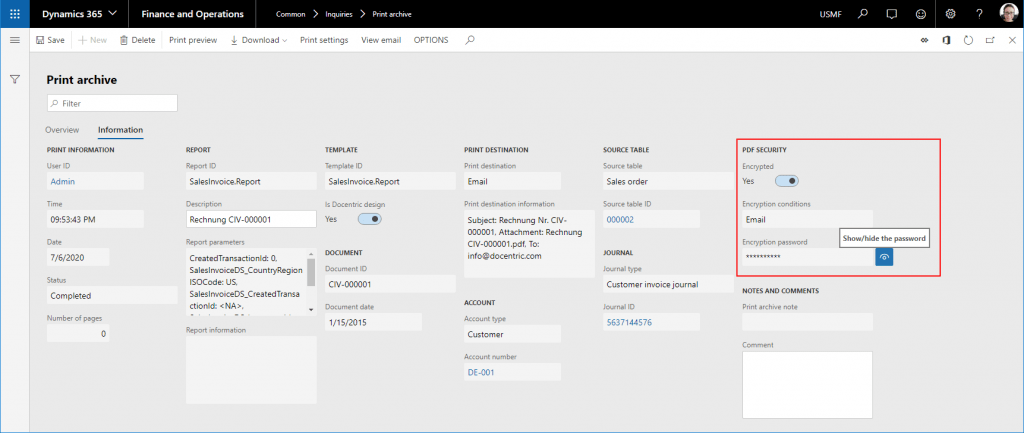Go to the Common breadcrumb

pyautogui.click(x=291, y=14)
